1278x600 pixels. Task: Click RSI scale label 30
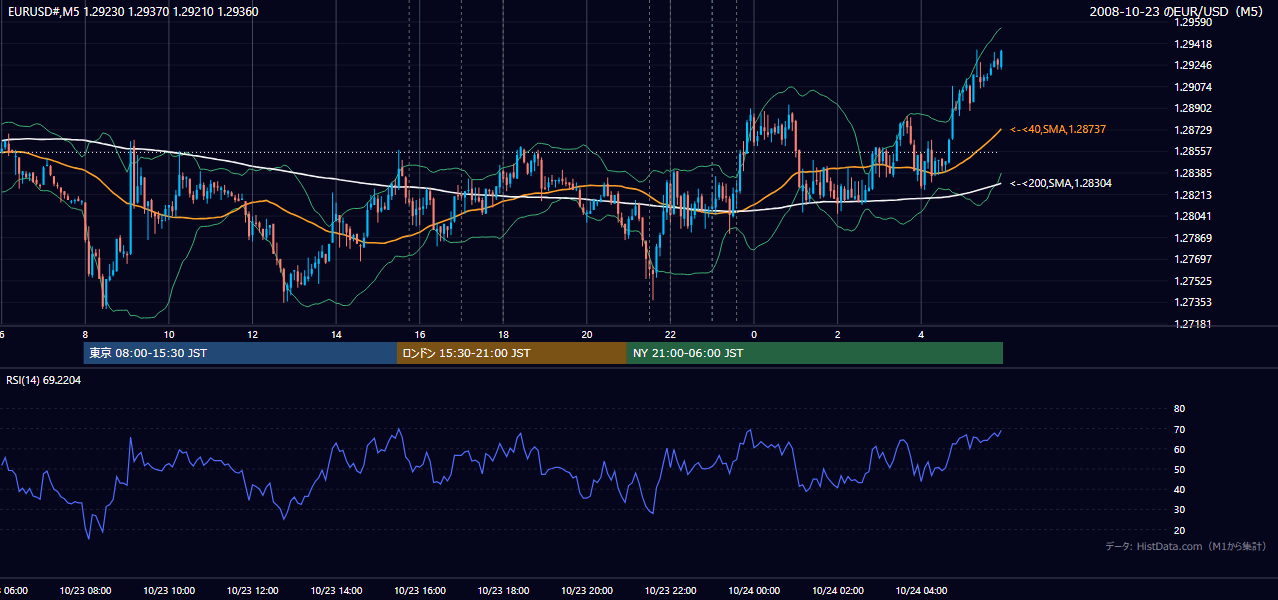1179,510
